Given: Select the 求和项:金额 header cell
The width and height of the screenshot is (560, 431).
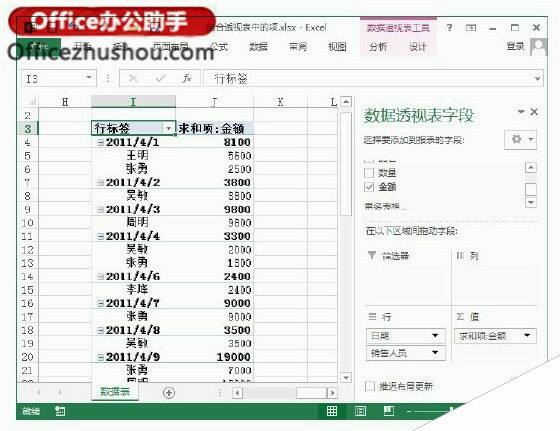Looking at the screenshot, I should (x=214, y=128).
